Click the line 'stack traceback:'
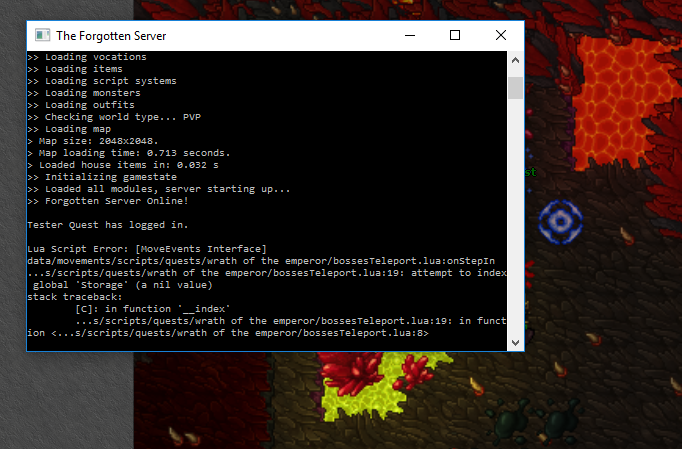 coord(75,297)
